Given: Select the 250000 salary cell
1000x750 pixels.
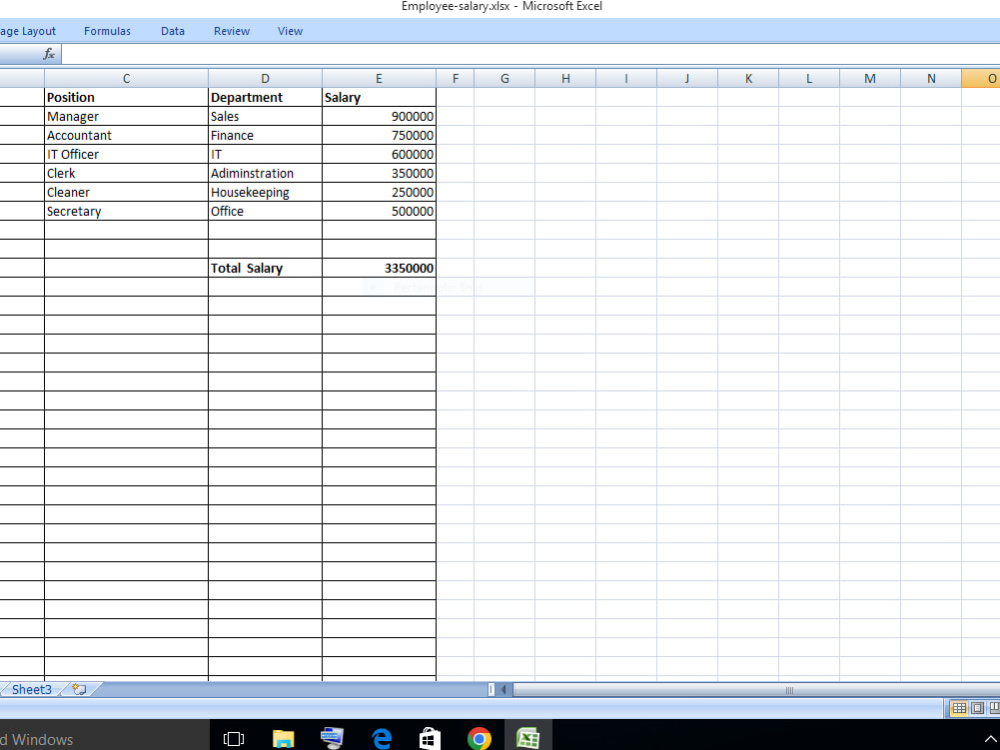Looking at the screenshot, I should (379, 193).
